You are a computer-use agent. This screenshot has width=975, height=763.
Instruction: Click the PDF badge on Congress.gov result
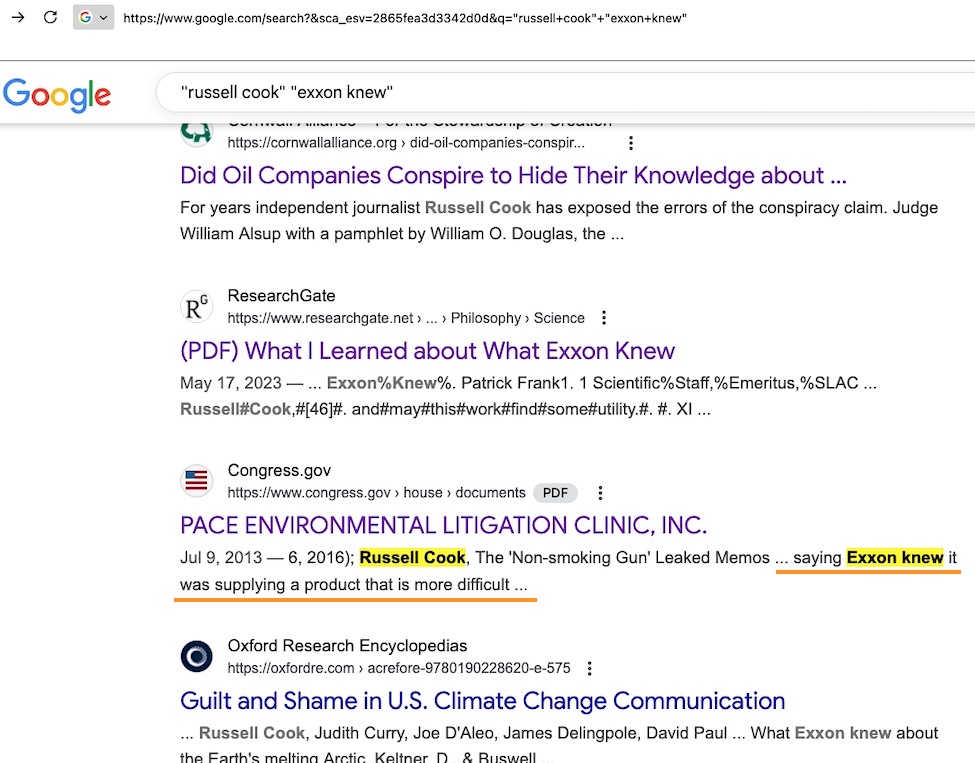(556, 493)
